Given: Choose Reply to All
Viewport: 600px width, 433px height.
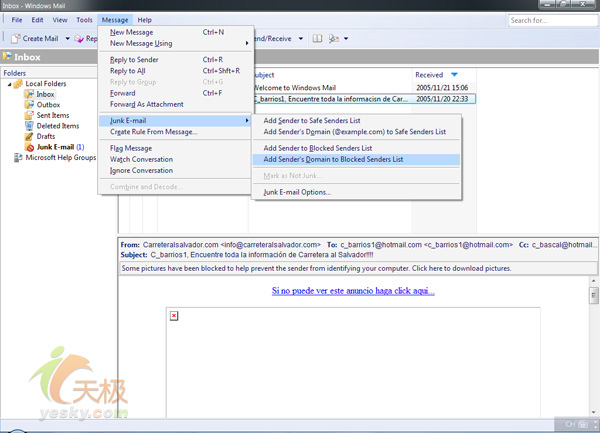Looking at the screenshot, I should tap(176, 71).
